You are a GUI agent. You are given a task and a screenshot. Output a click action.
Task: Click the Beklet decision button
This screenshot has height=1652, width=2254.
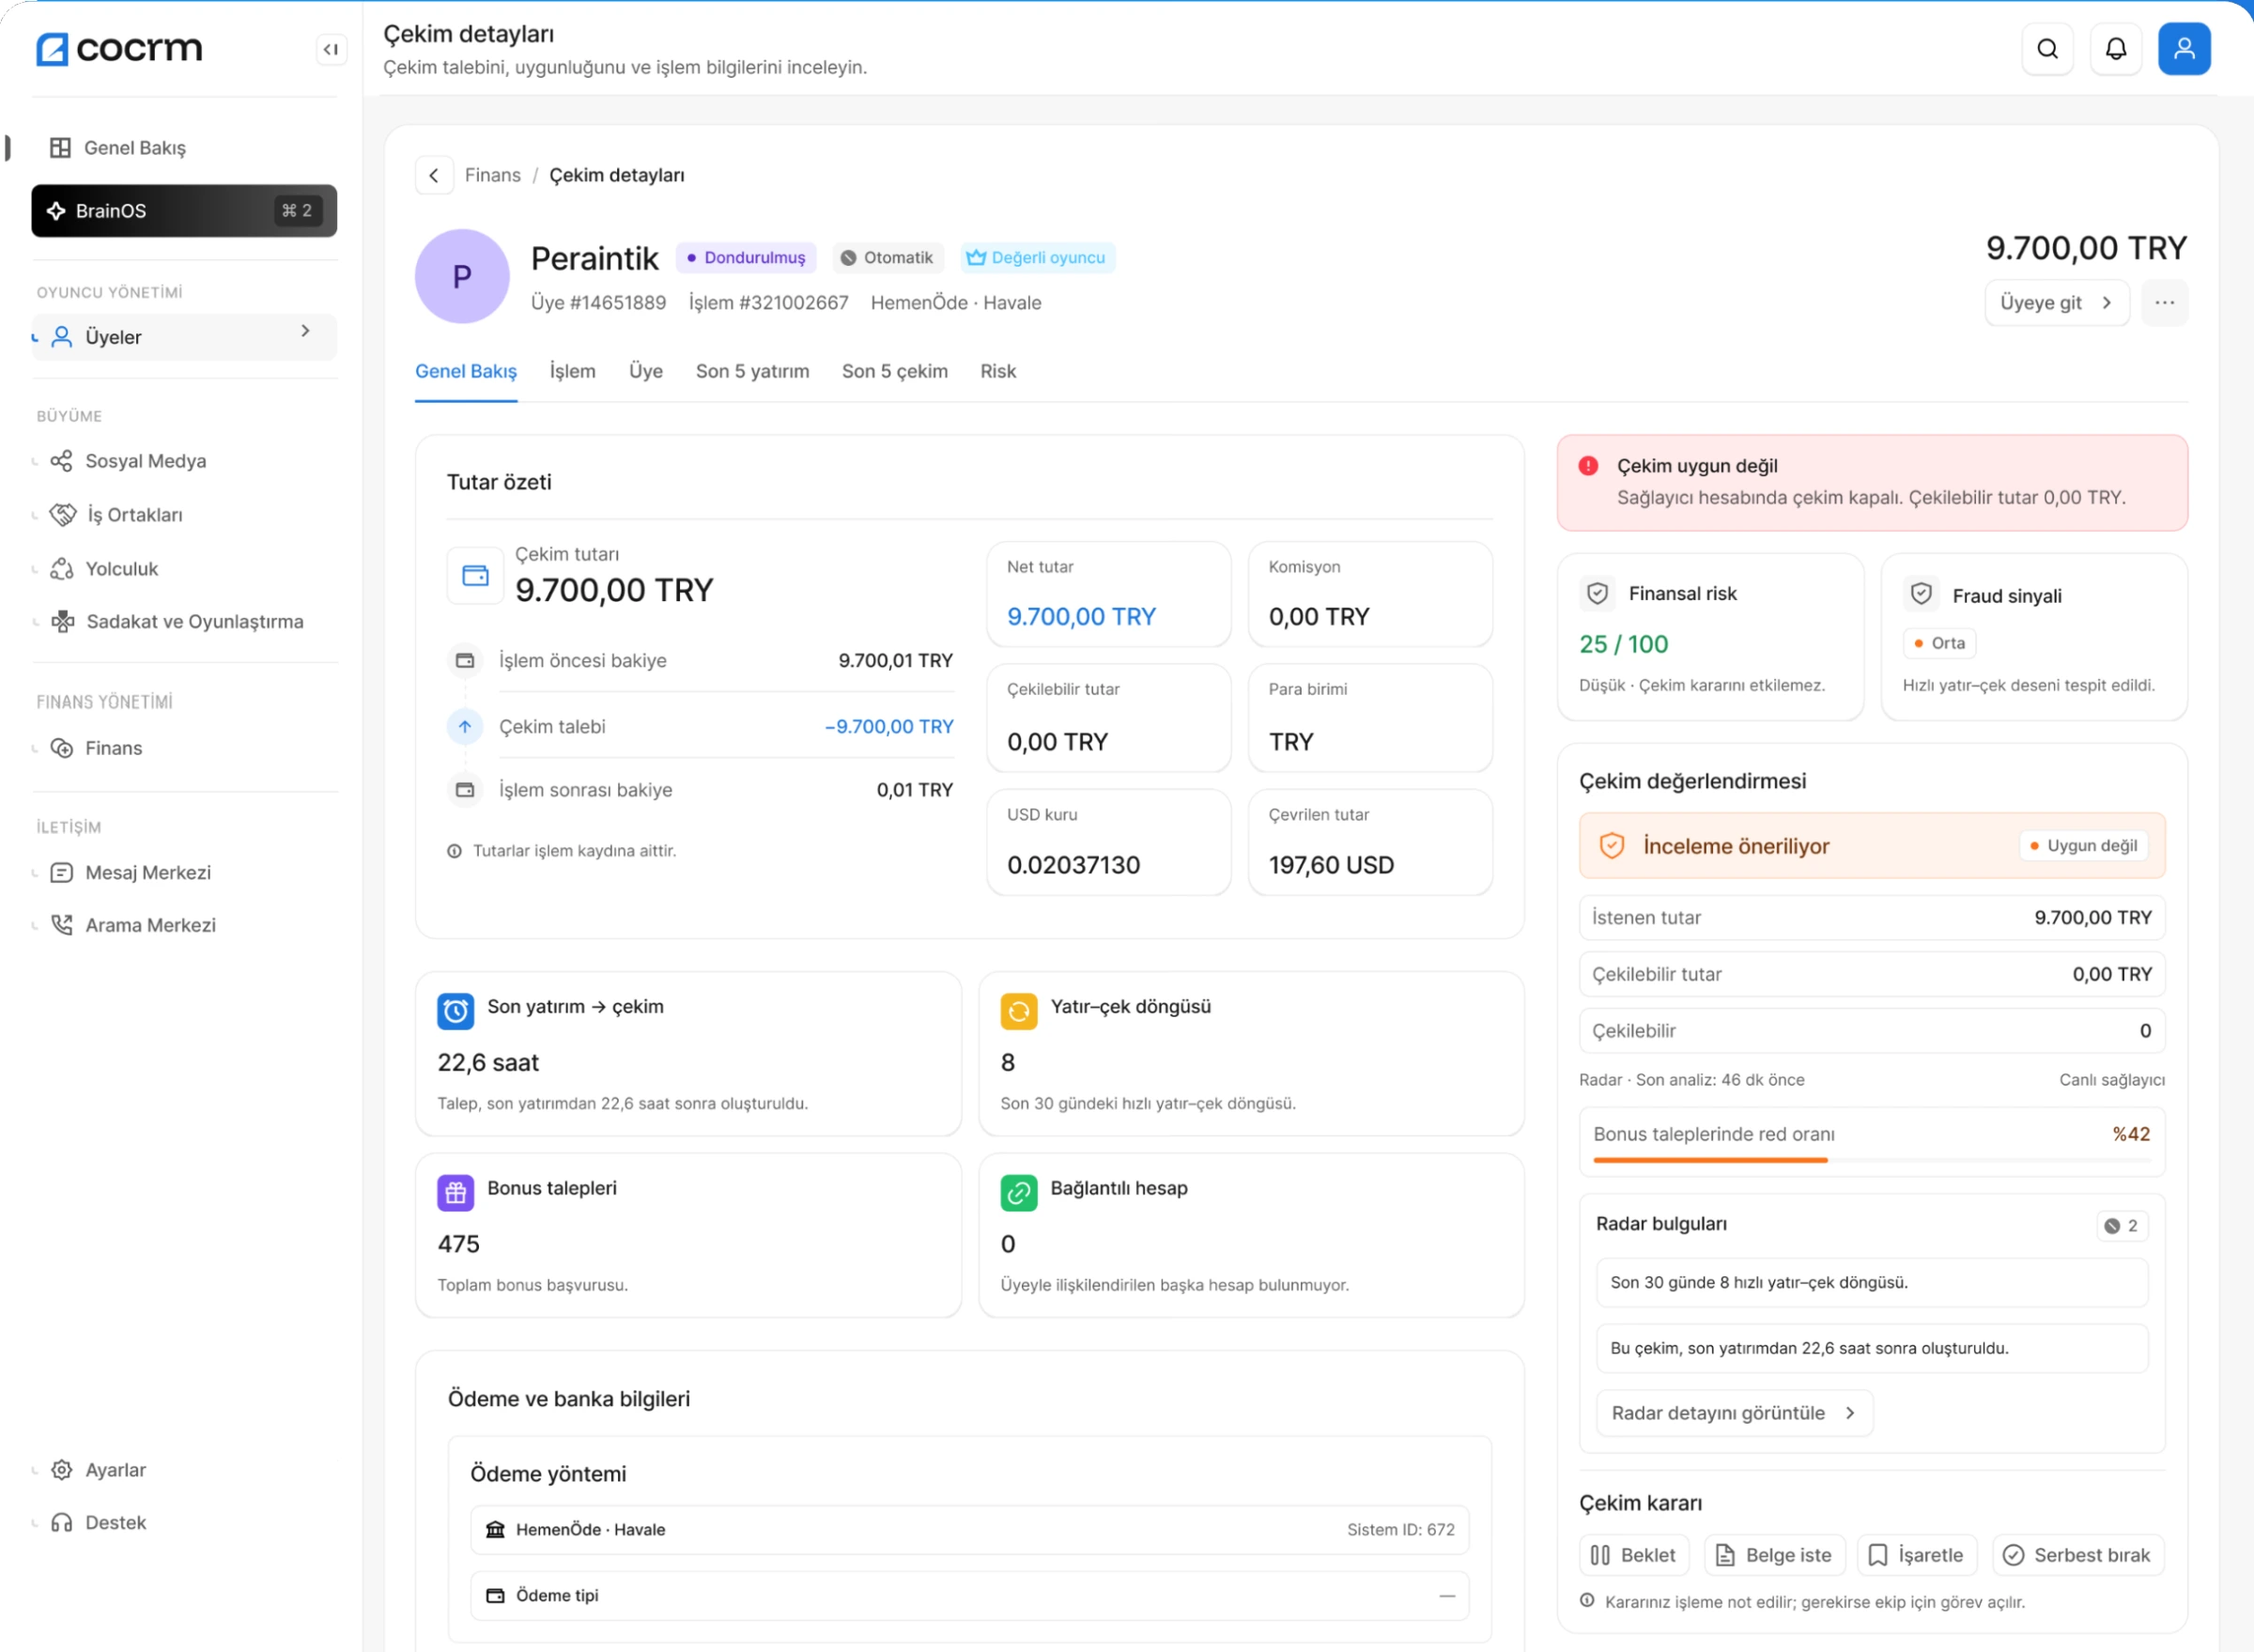(x=1634, y=1556)
